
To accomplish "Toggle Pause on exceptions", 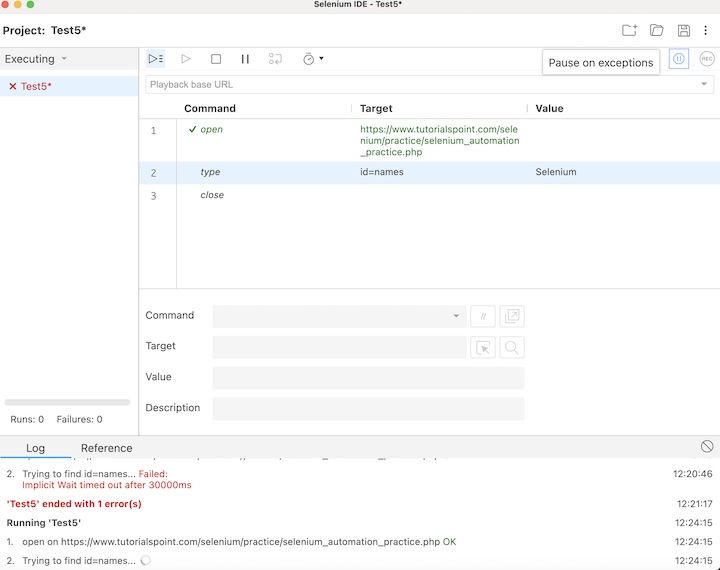I will click(679, 60).
